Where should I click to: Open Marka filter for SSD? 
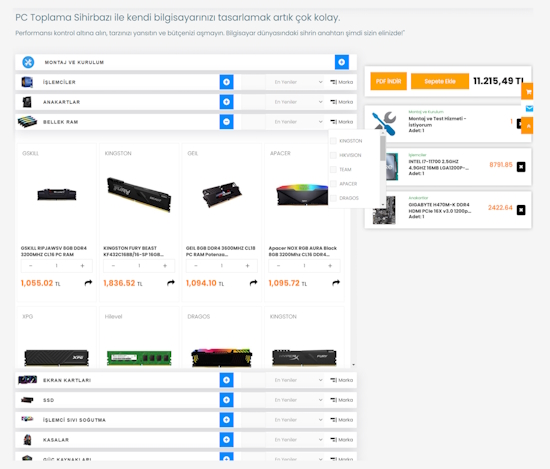[342, 400]
